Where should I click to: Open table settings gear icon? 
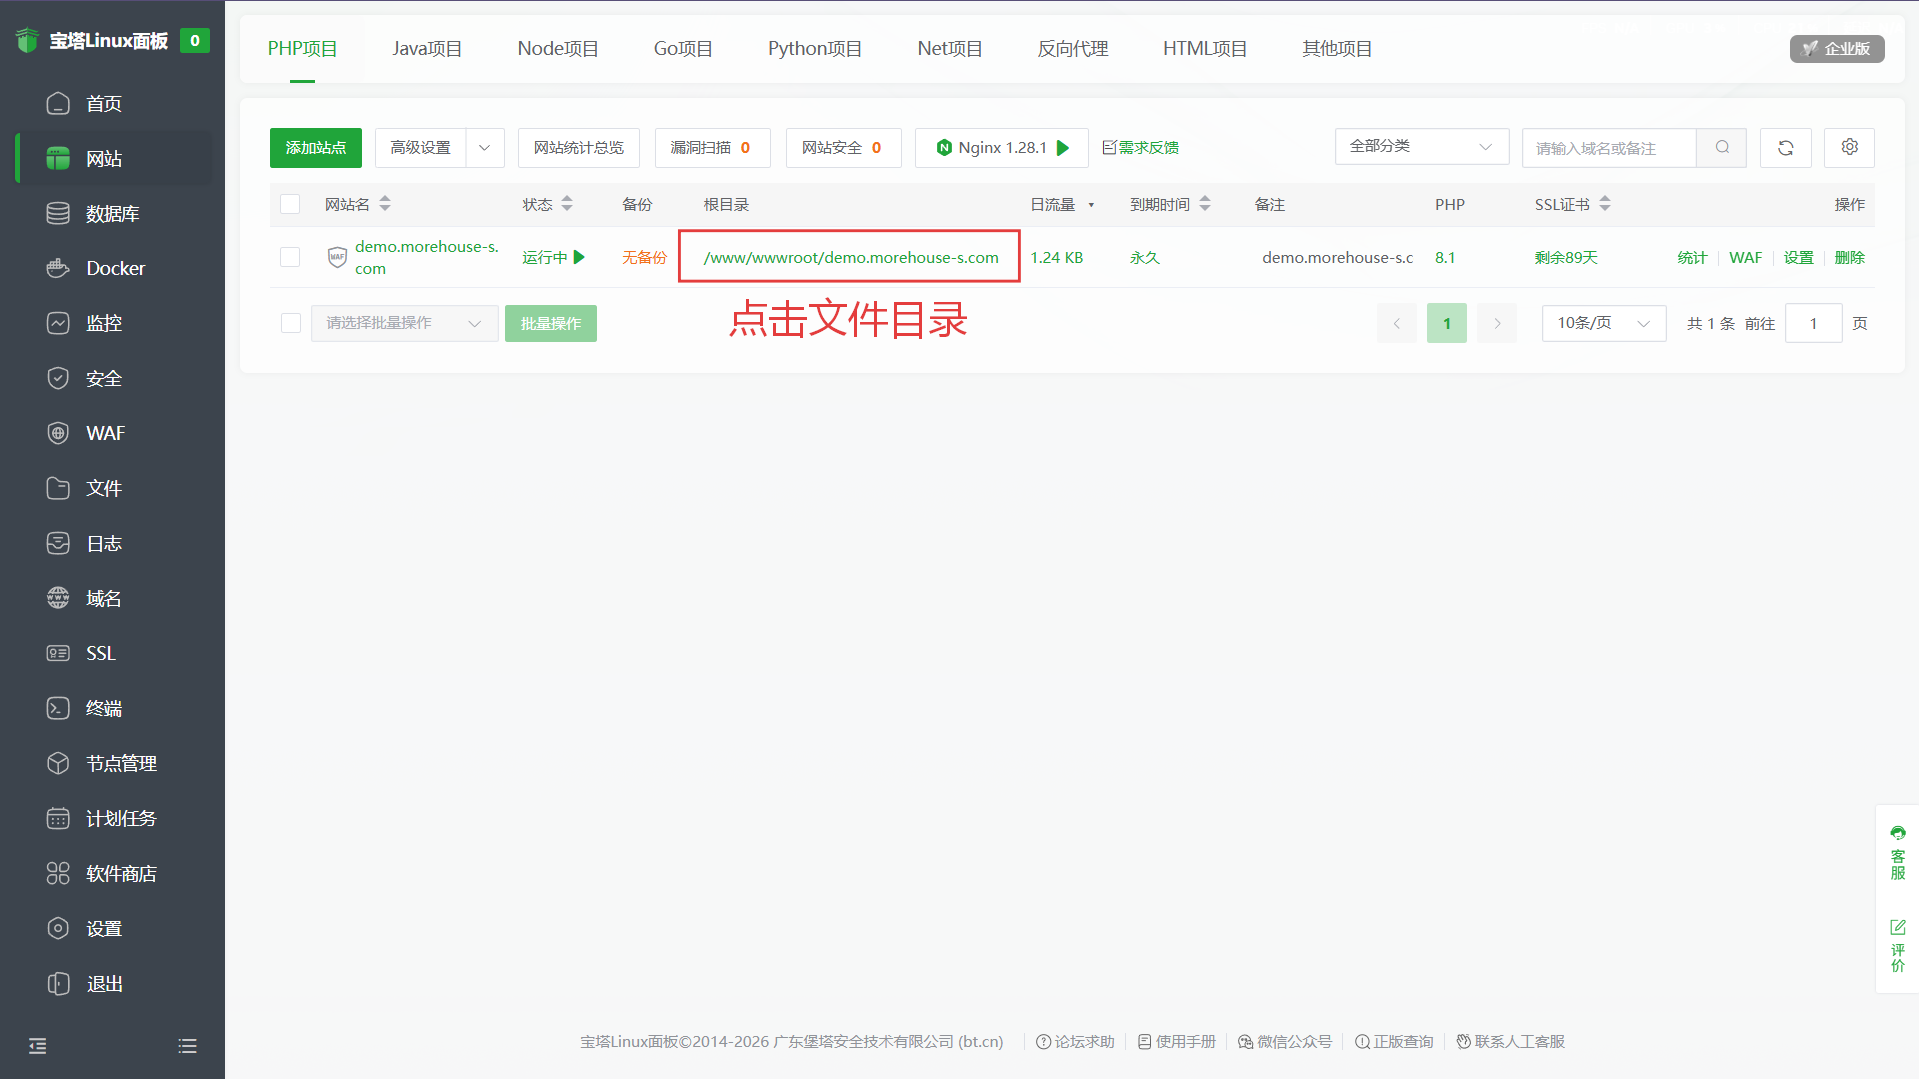[x=1849, y=147]
